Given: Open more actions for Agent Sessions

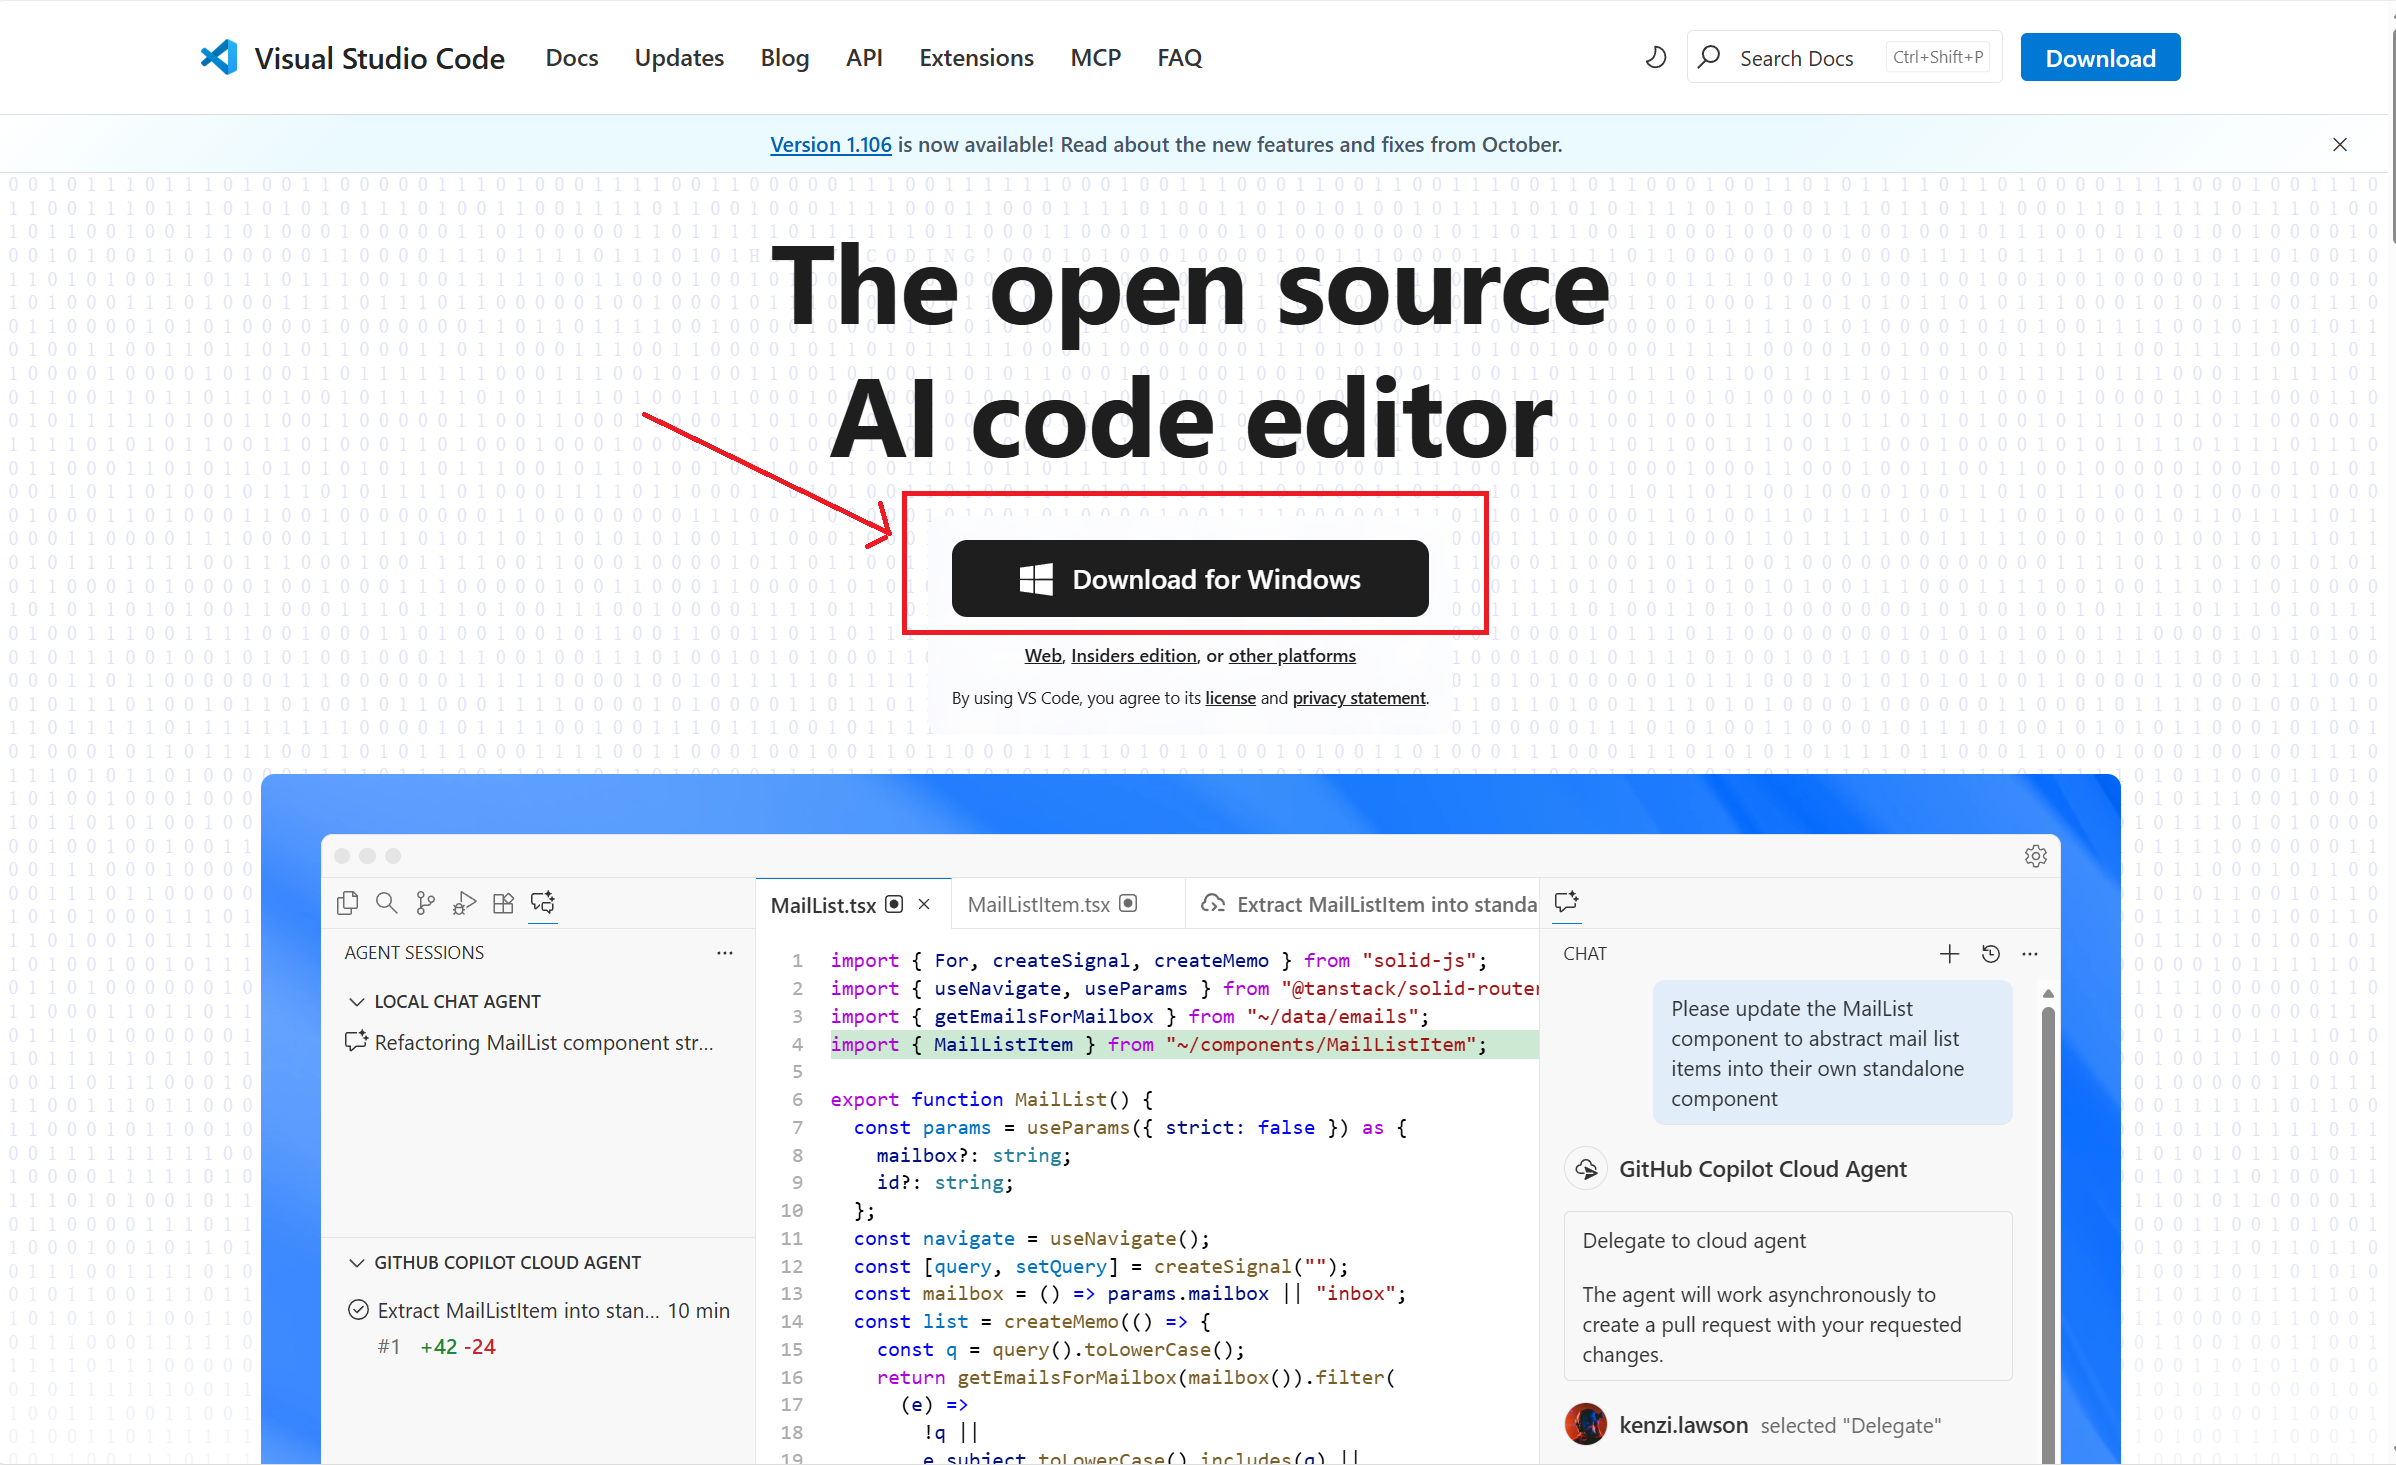Looking at the screenshot, I should click(724, 952).
